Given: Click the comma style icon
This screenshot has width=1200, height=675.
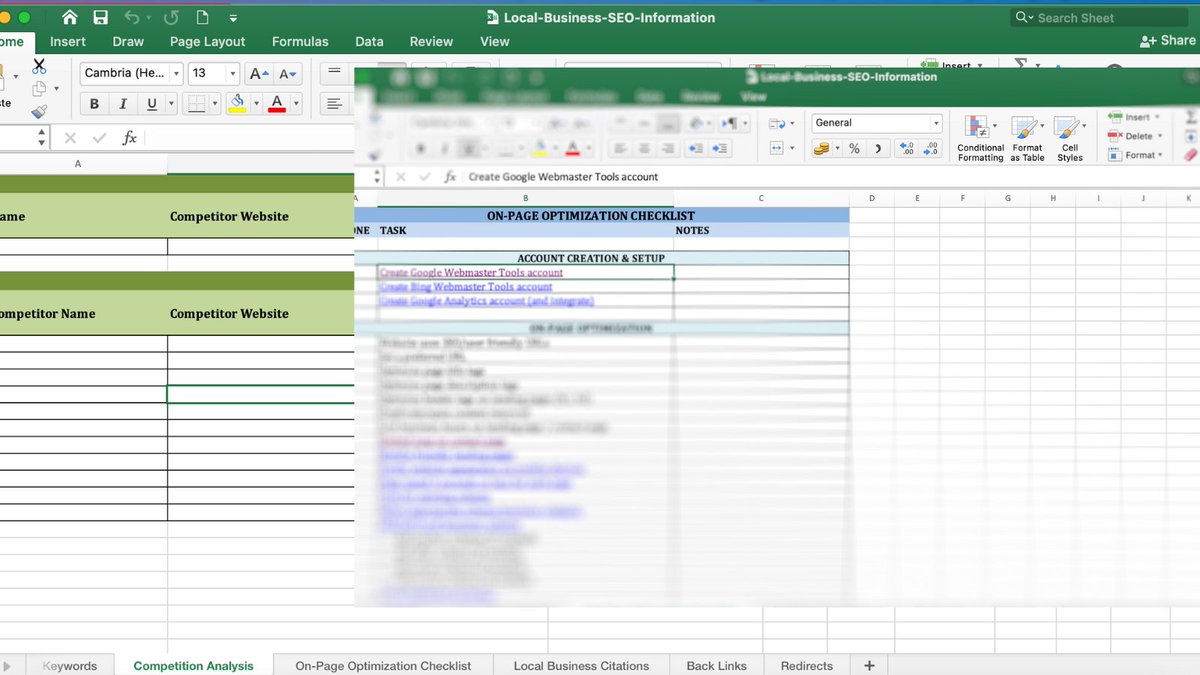Looking at the screenshot, I should 878,148.
